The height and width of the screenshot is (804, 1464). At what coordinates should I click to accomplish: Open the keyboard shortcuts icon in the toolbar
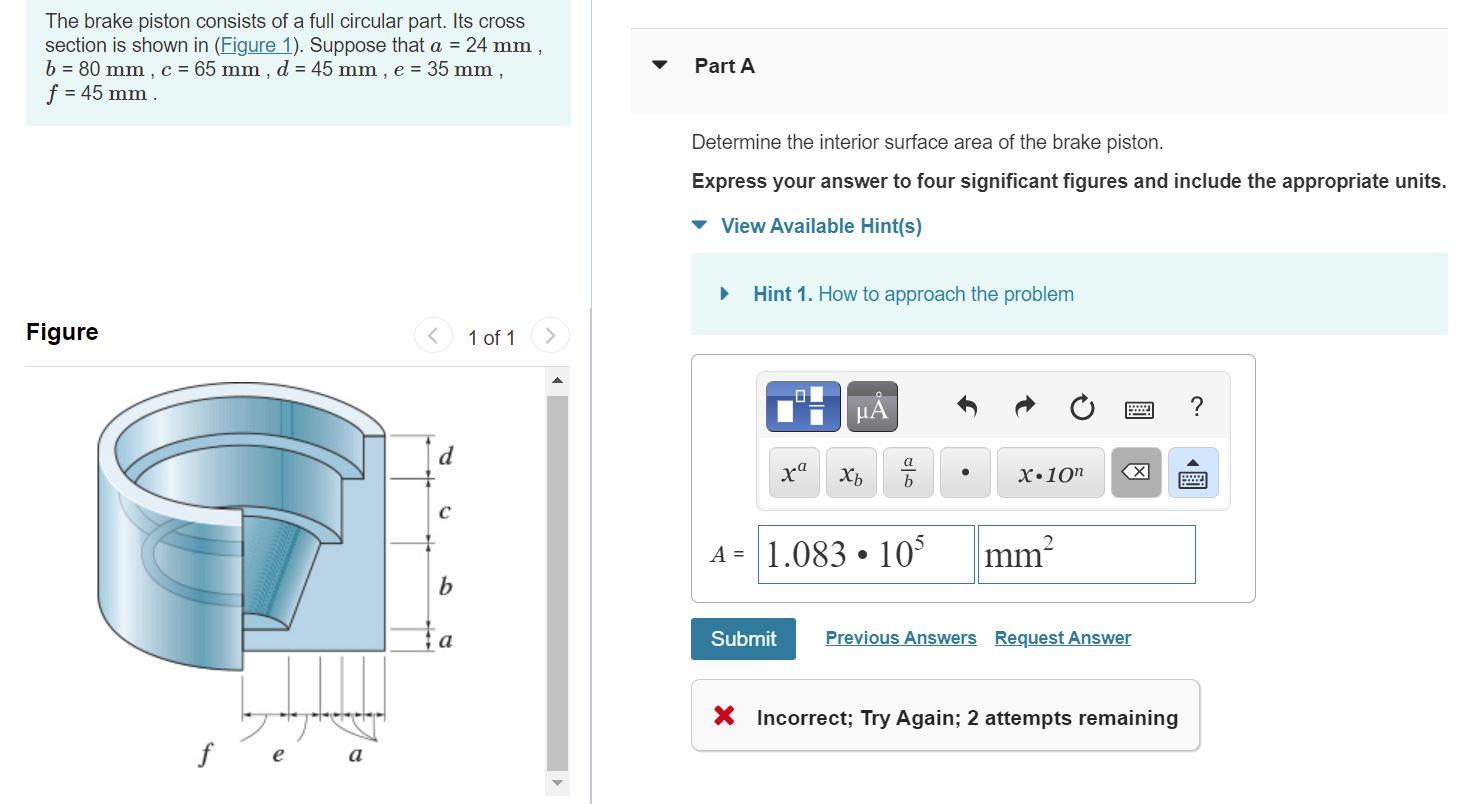point(1138,409)
